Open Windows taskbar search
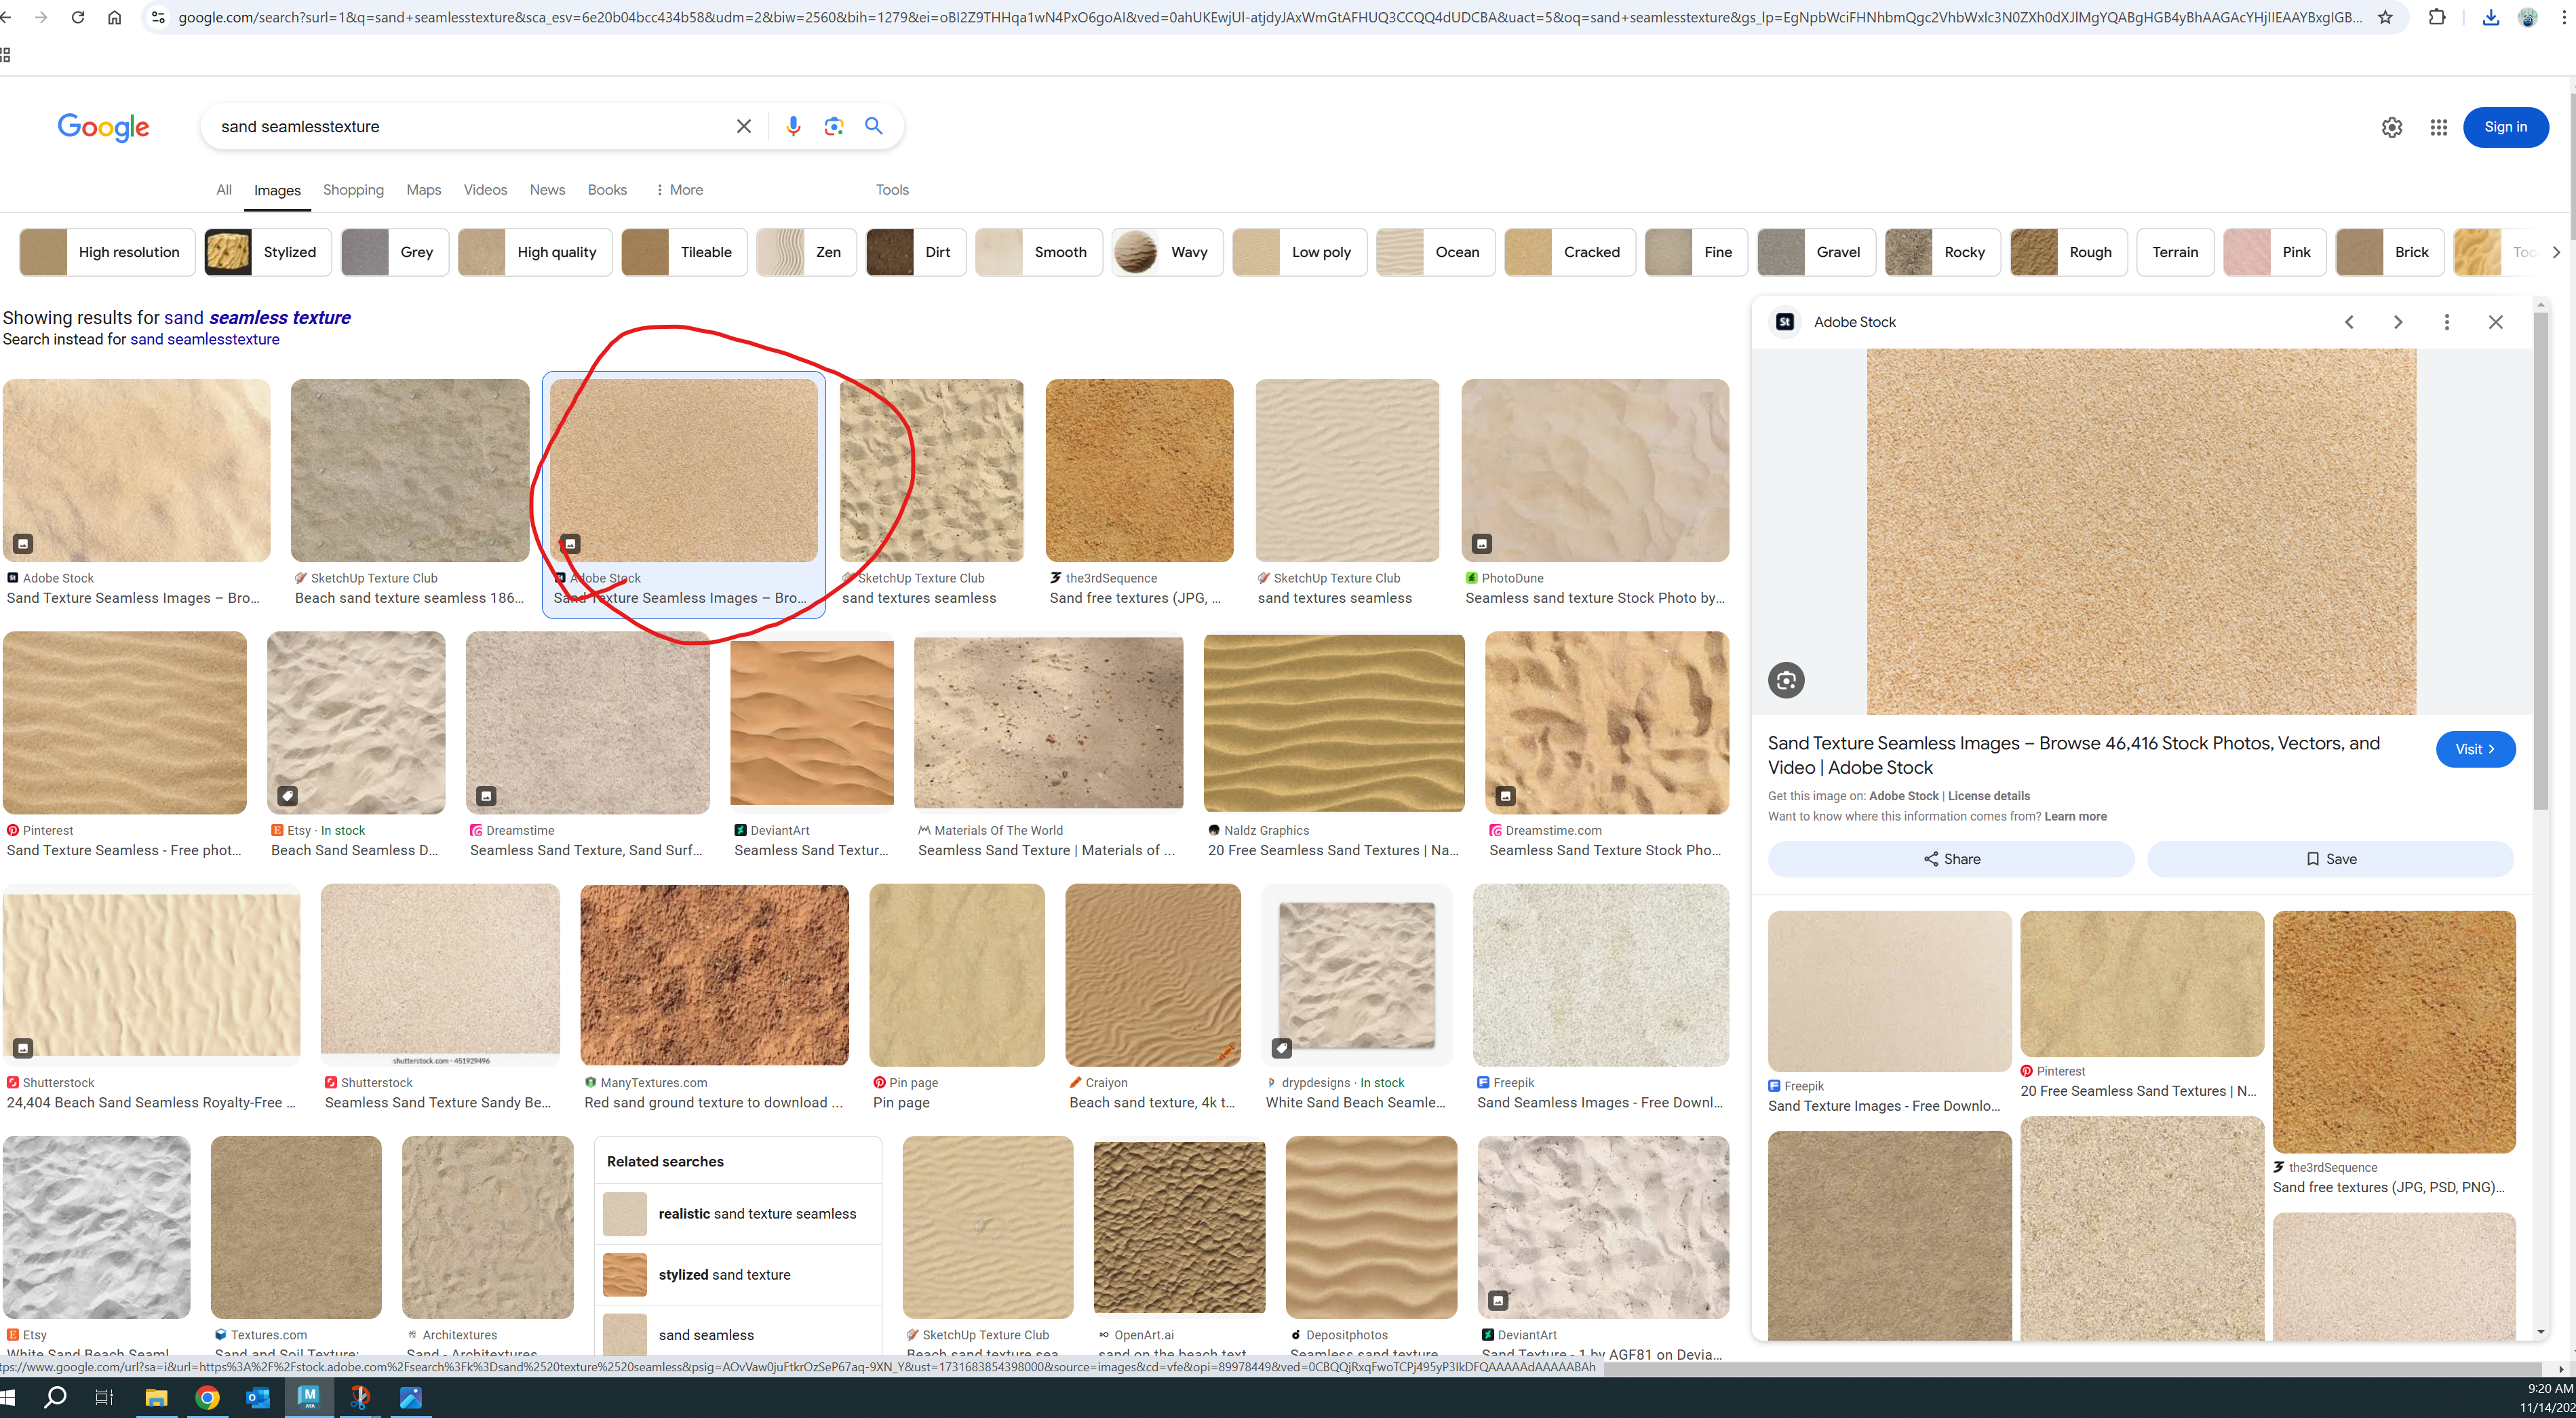This screenshot has height=1418, width=2576. coord(55,1397)
